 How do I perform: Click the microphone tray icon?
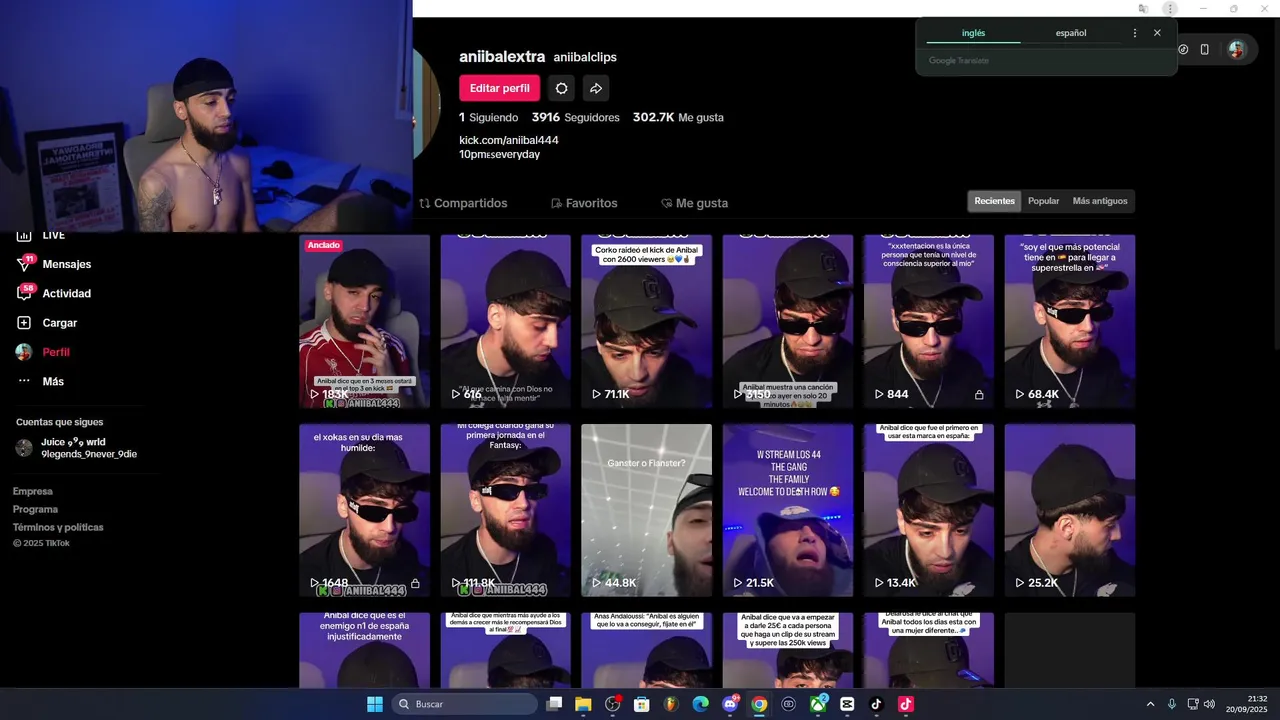[1172, 704]
